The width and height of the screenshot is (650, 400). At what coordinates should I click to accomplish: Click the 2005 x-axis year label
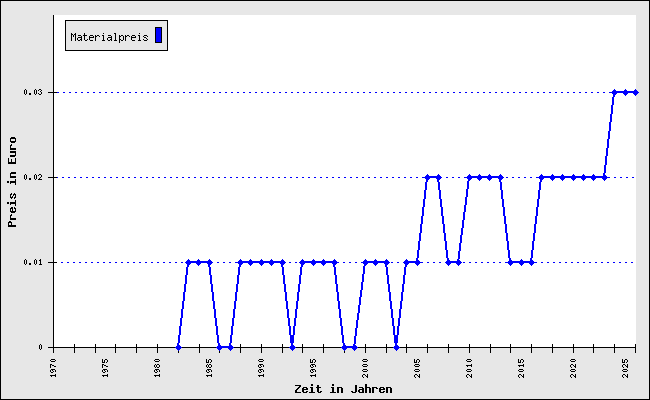[417, 368]
